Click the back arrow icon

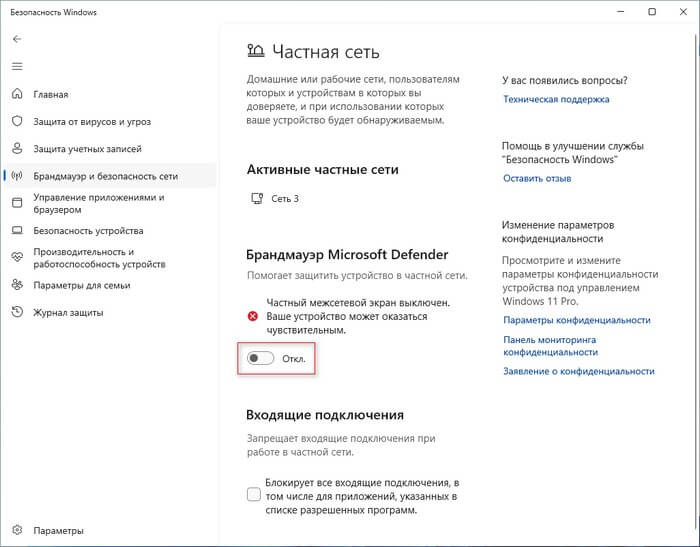pyautogui.click(x=17, y=39)
